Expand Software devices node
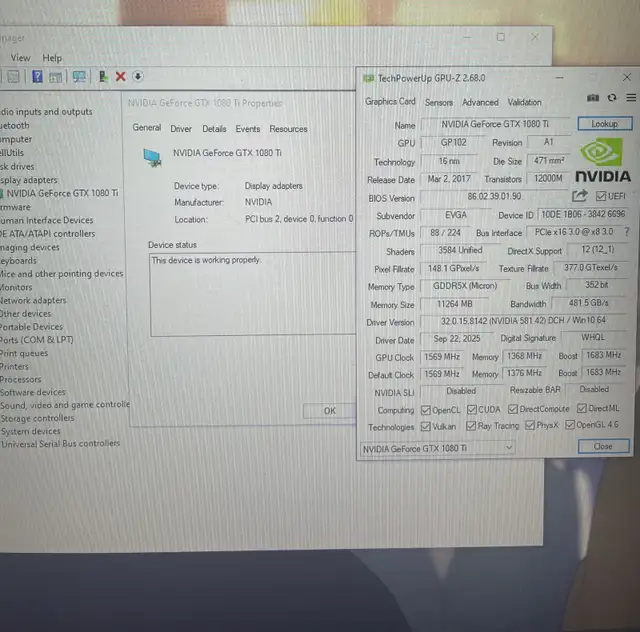 click(x=33, y=392)
